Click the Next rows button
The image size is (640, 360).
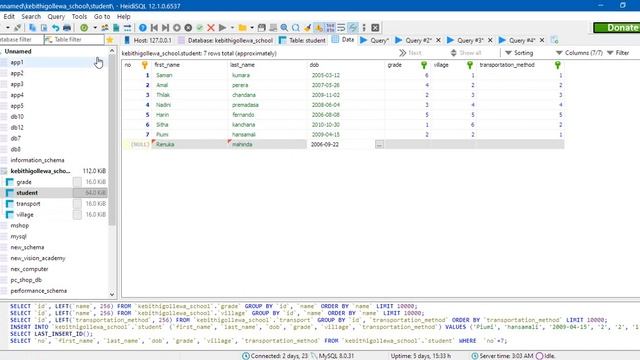click(410, 53)
